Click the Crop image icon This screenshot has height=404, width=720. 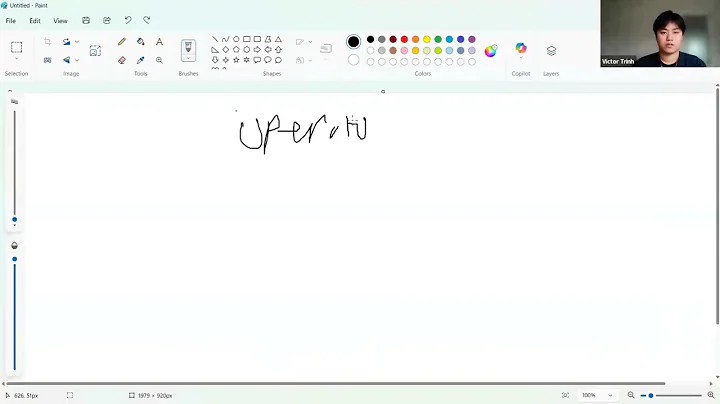47,42
